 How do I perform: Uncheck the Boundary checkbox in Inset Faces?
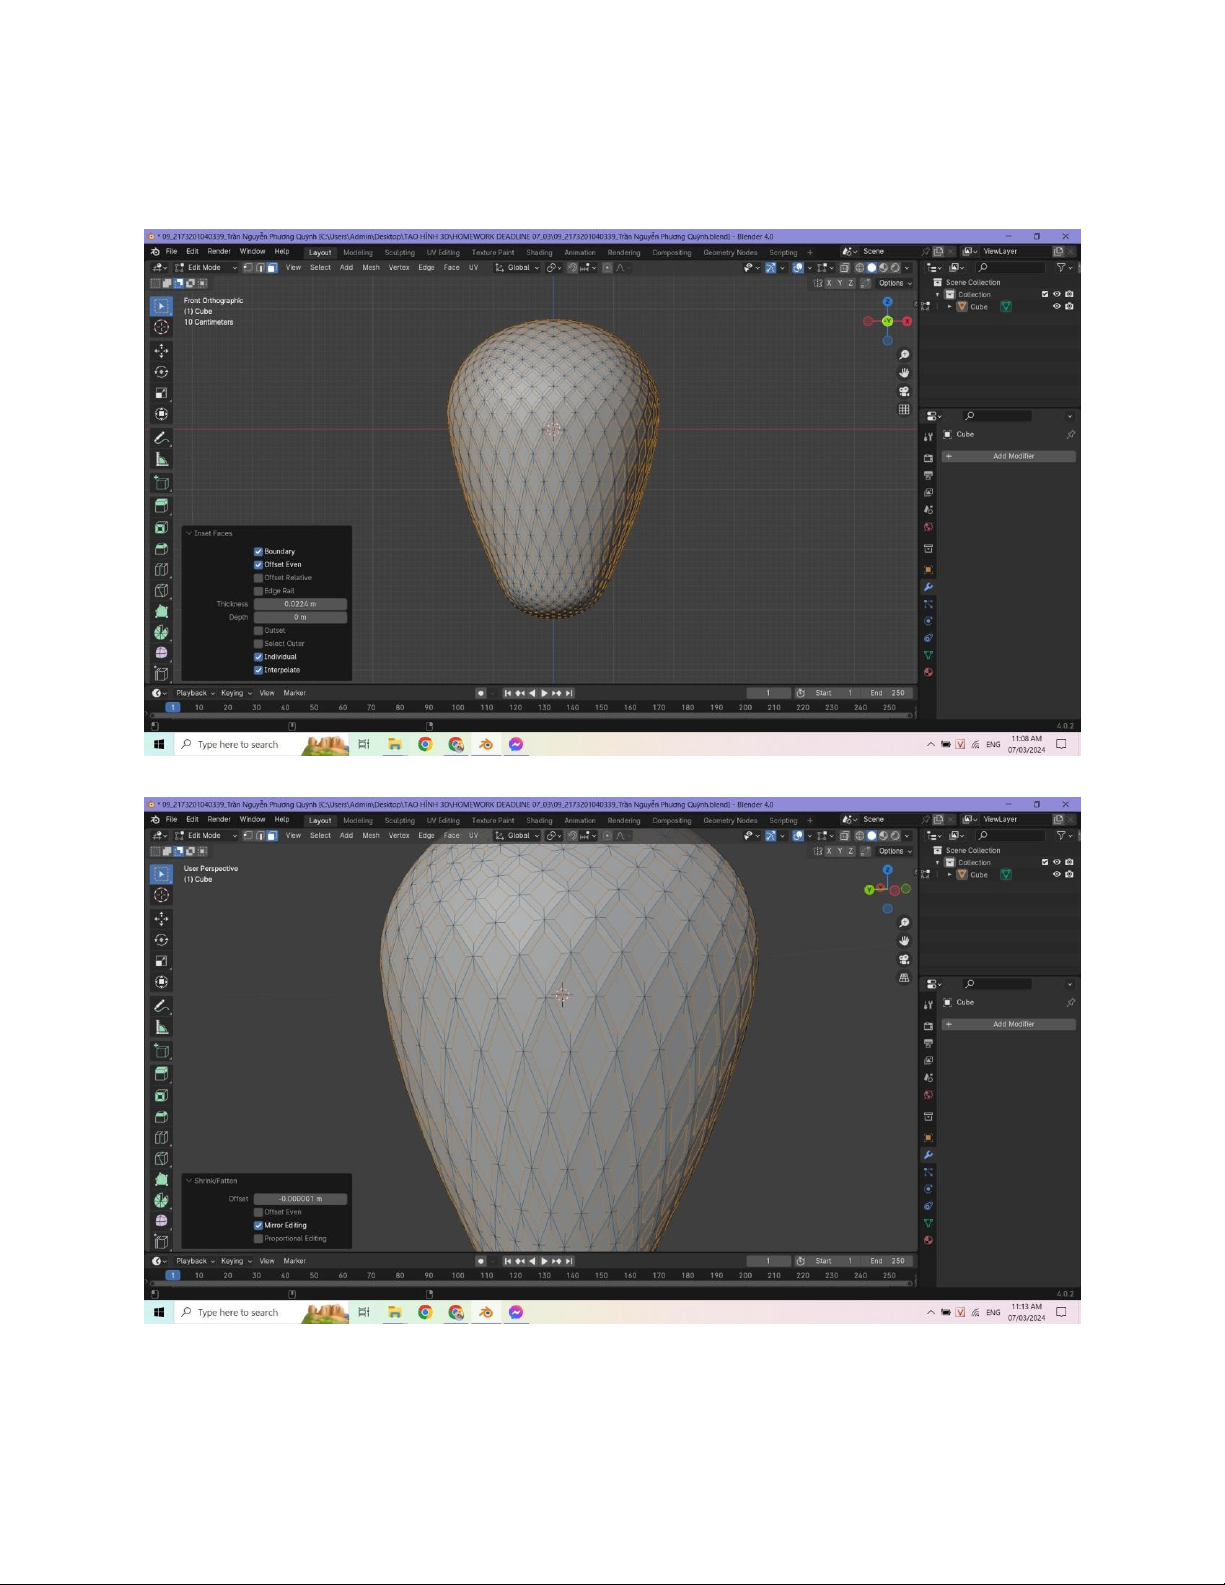(258, 551)
